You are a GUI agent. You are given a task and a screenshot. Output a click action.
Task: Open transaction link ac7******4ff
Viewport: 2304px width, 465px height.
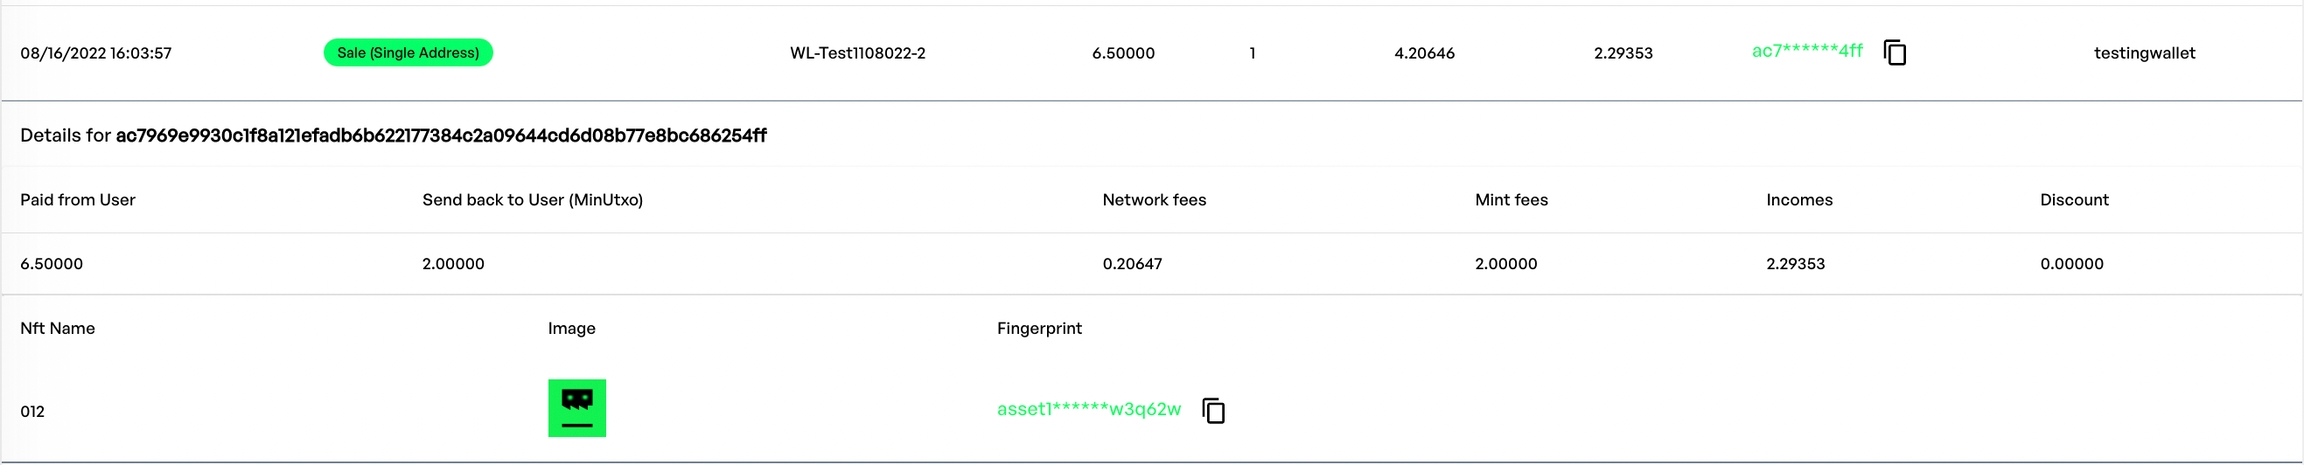click(x=1806, y=51)
